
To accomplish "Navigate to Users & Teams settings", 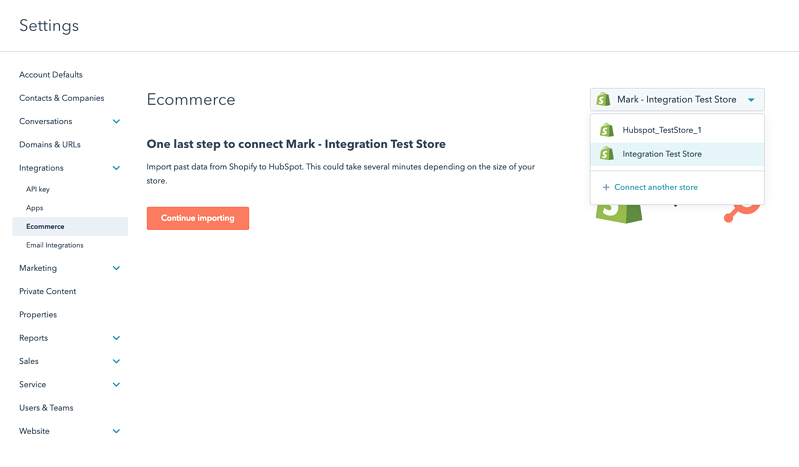I will point(46,408).
